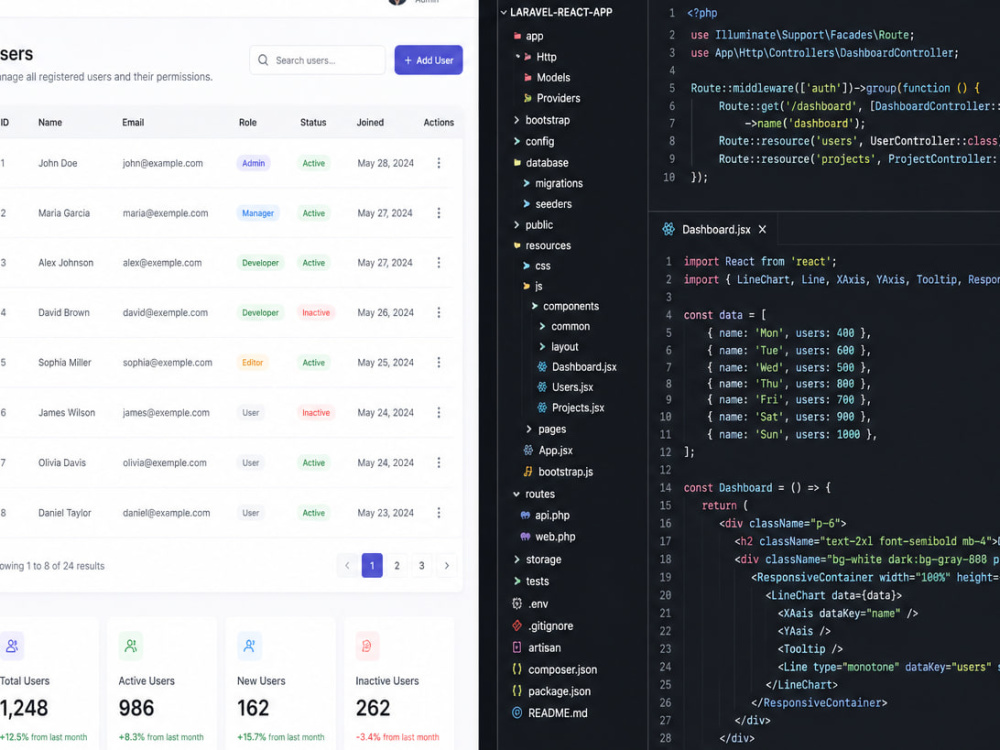Viewport: 1000px width, 750px height.
Task: Open README.md file
Action: click(x=550, y=713)
